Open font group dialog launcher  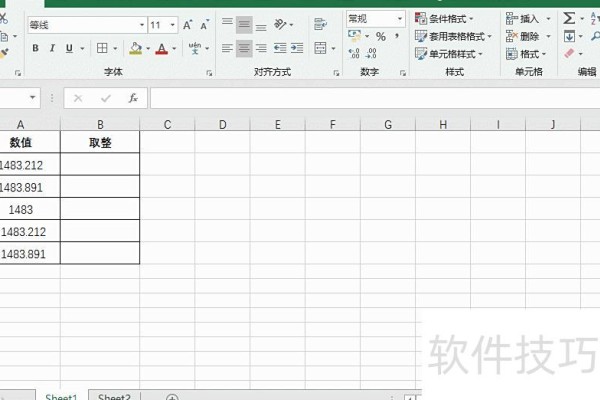[209, 73]
